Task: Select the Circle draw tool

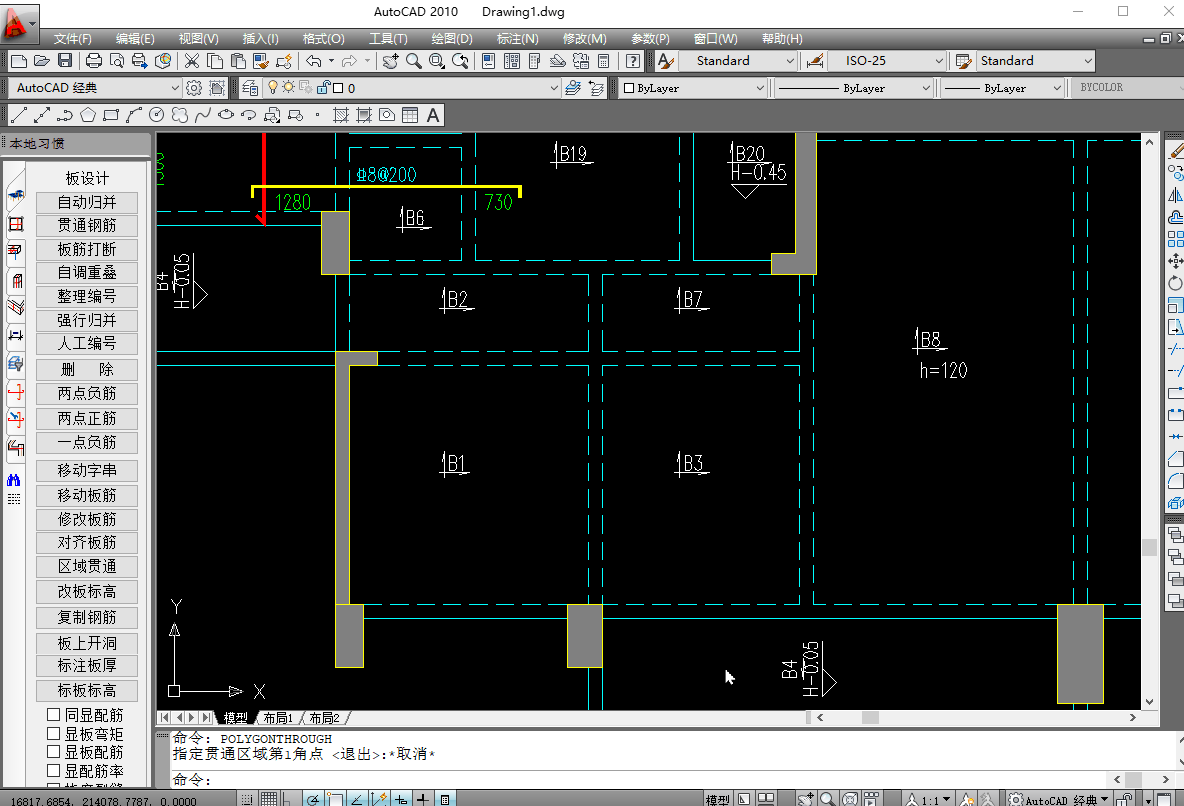Action: (156, 115)
